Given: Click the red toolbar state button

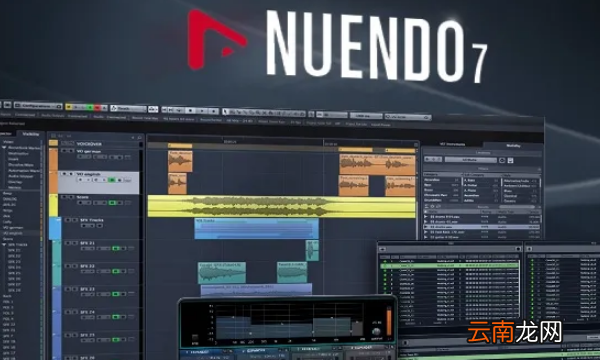Looking at the screenshot, I should tap(98, 108).
